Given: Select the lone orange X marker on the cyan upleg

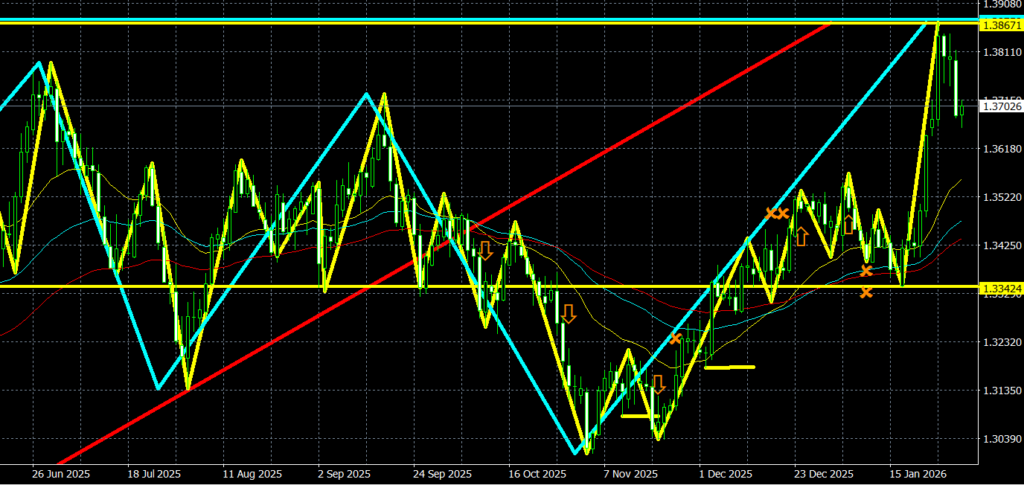Looking at the screenshot, I should click(x=676, y=339).
